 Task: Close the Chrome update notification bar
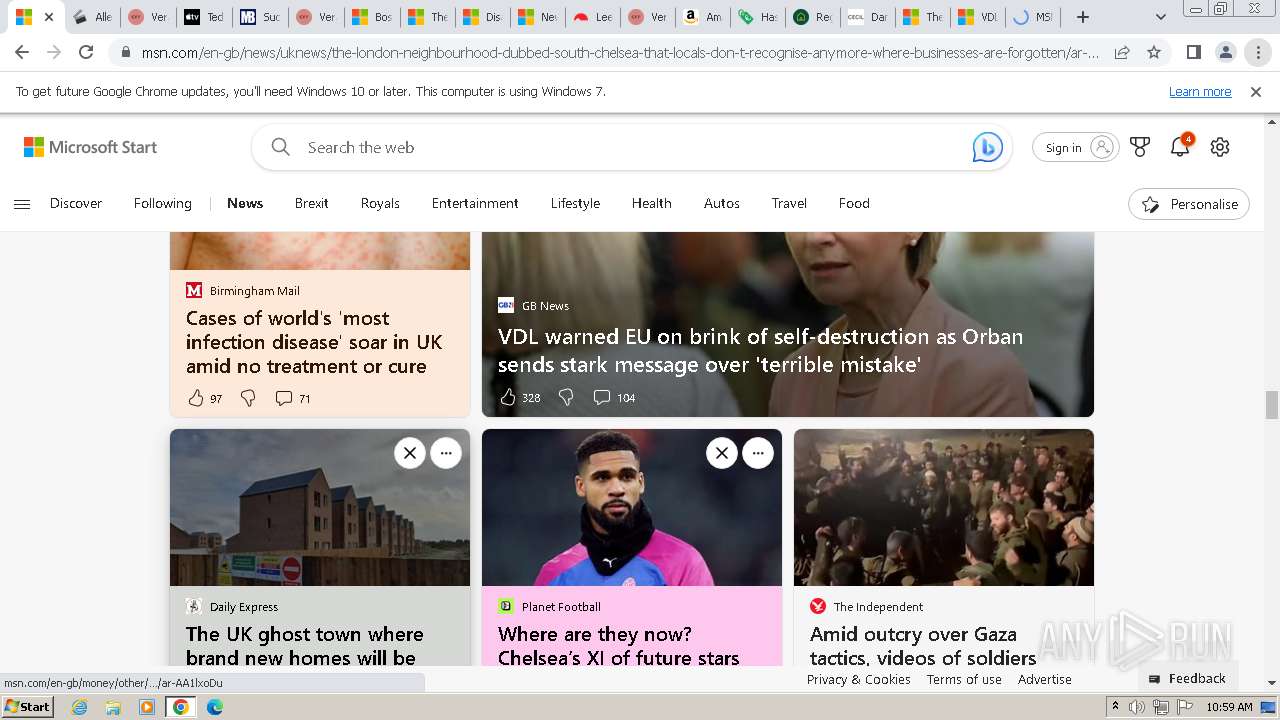[x=1256, y=91]
